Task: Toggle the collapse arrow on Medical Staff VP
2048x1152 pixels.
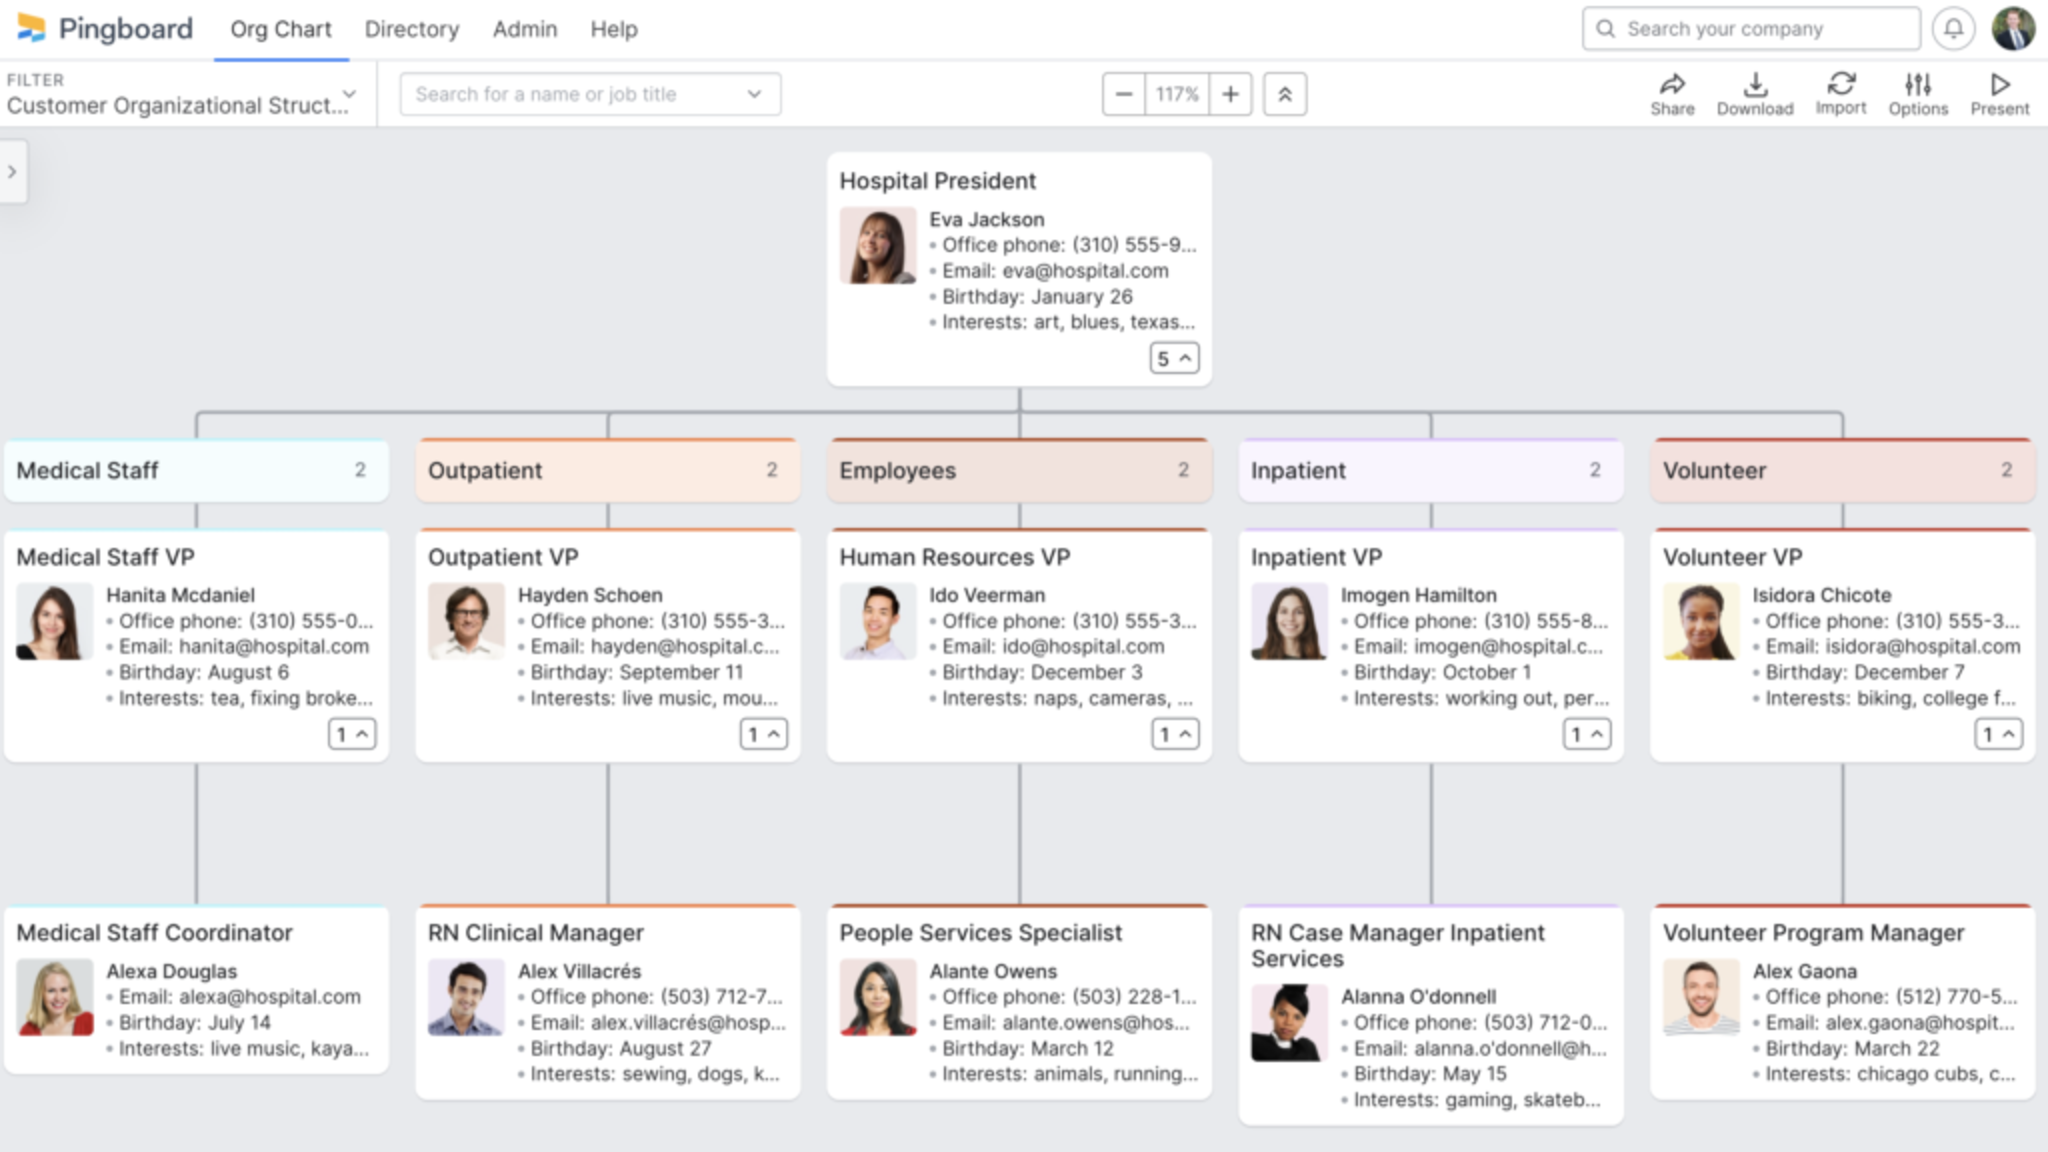Action: pyautogui.click(x=352, y=734)
